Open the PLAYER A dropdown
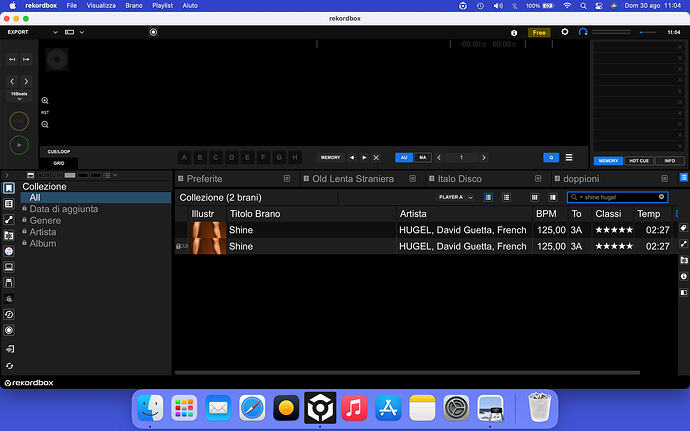The width and height of the screenshot is (690, 431). point(455,197)
